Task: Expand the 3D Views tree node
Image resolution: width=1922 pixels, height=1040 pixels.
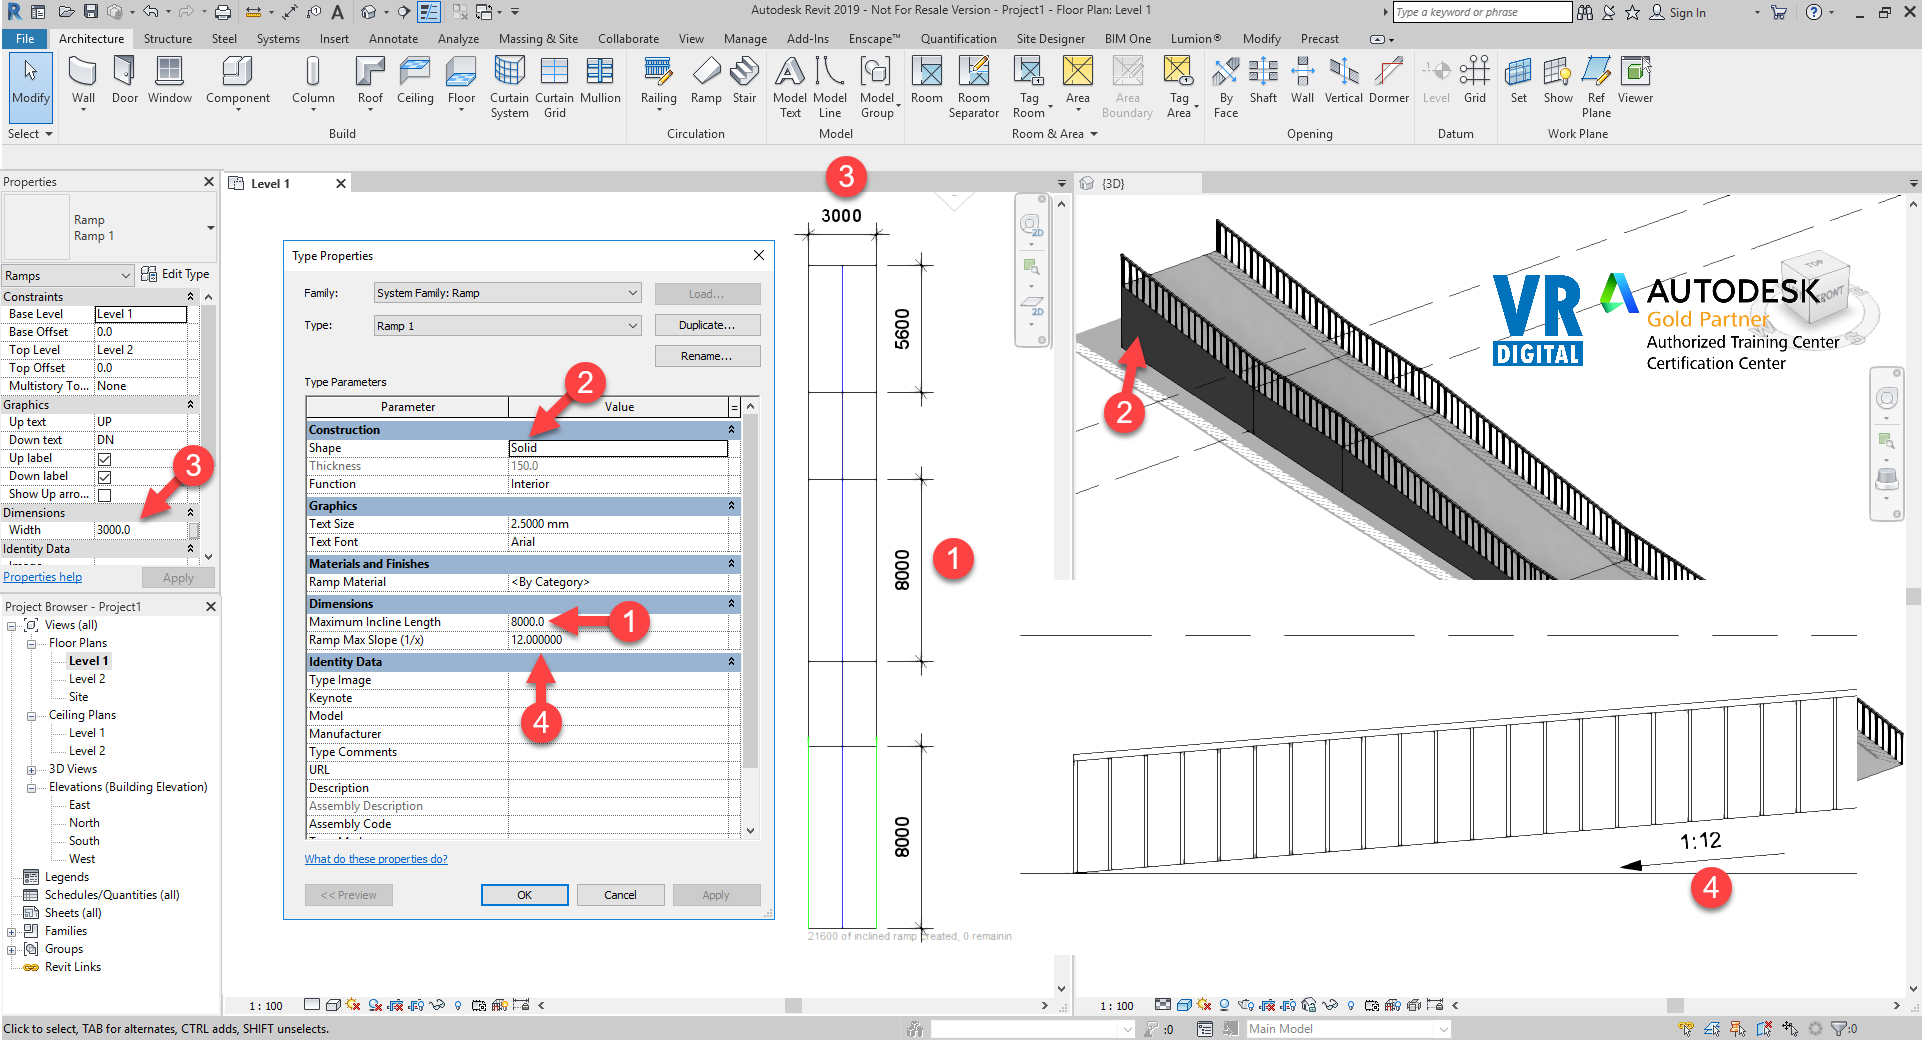Action: pyautogui.click(x=31, y=770)
